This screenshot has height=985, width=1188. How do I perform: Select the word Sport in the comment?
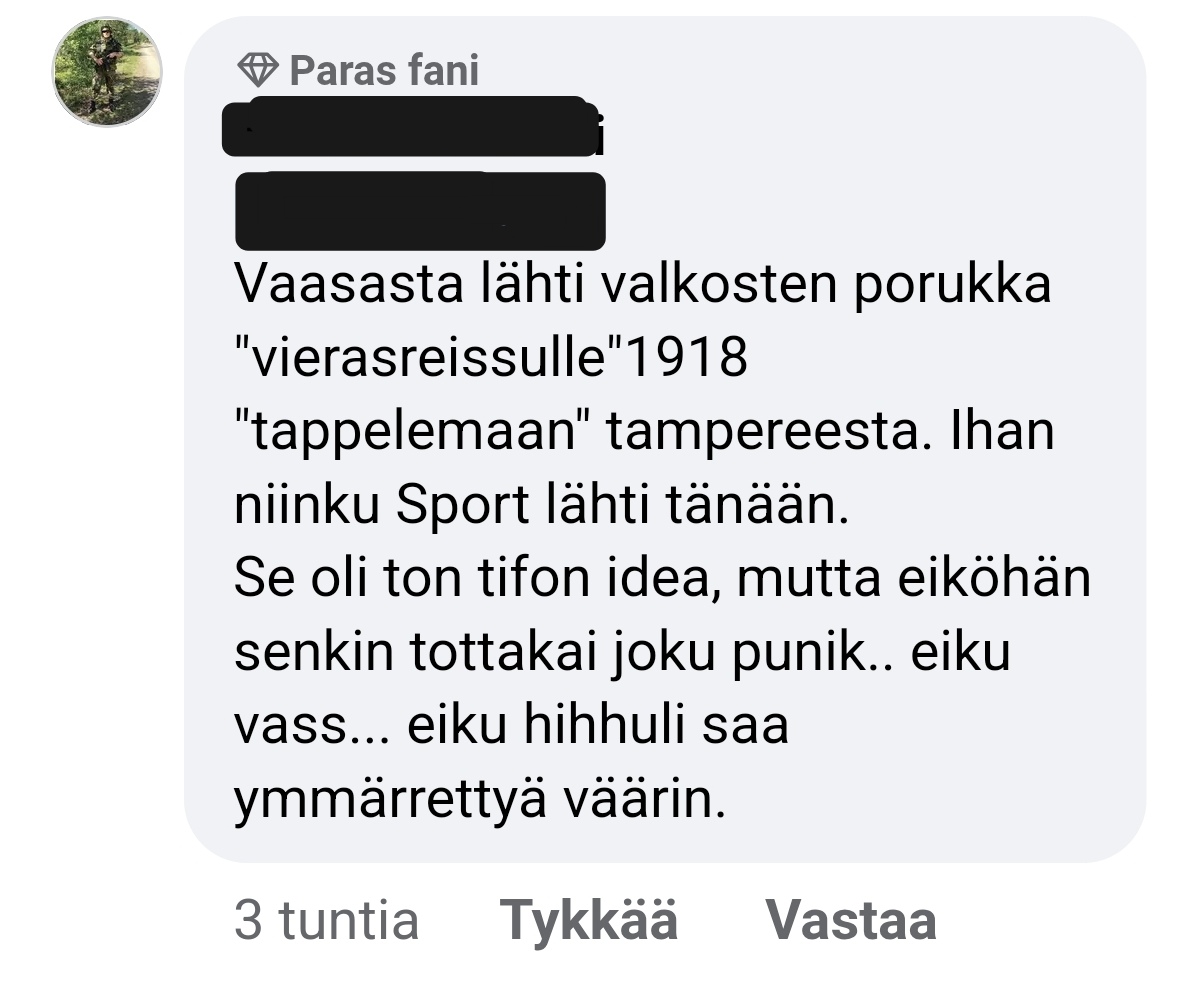[462, 505]
